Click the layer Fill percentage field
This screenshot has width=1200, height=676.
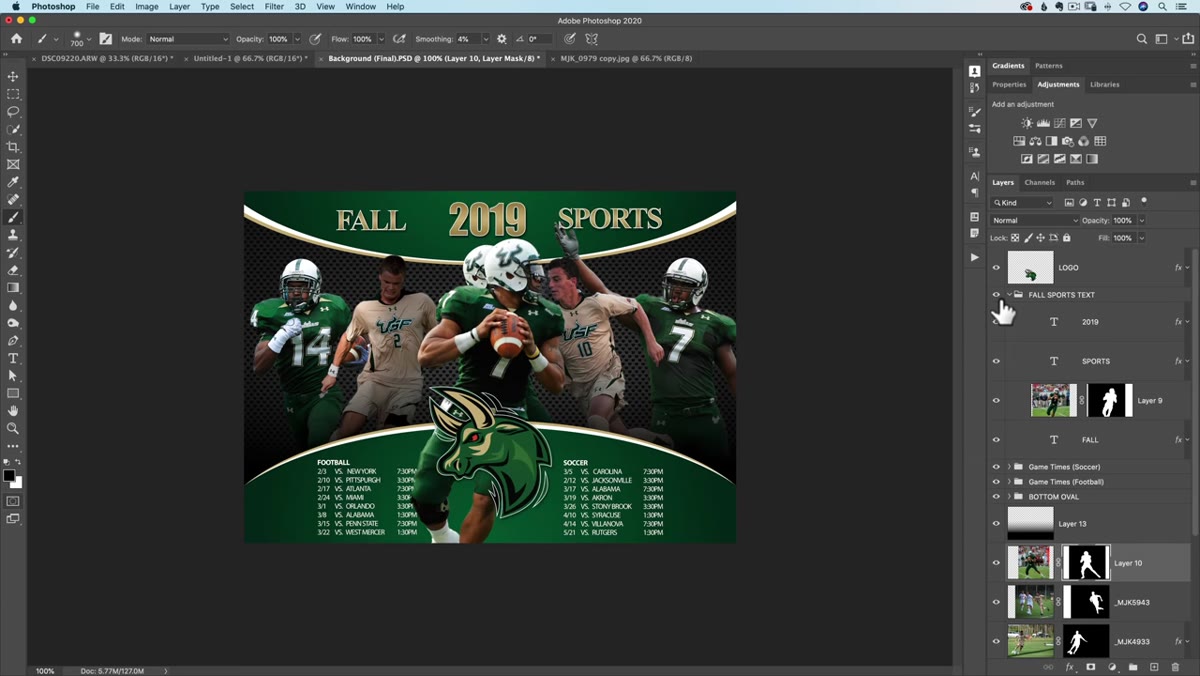click(1123, 238)
